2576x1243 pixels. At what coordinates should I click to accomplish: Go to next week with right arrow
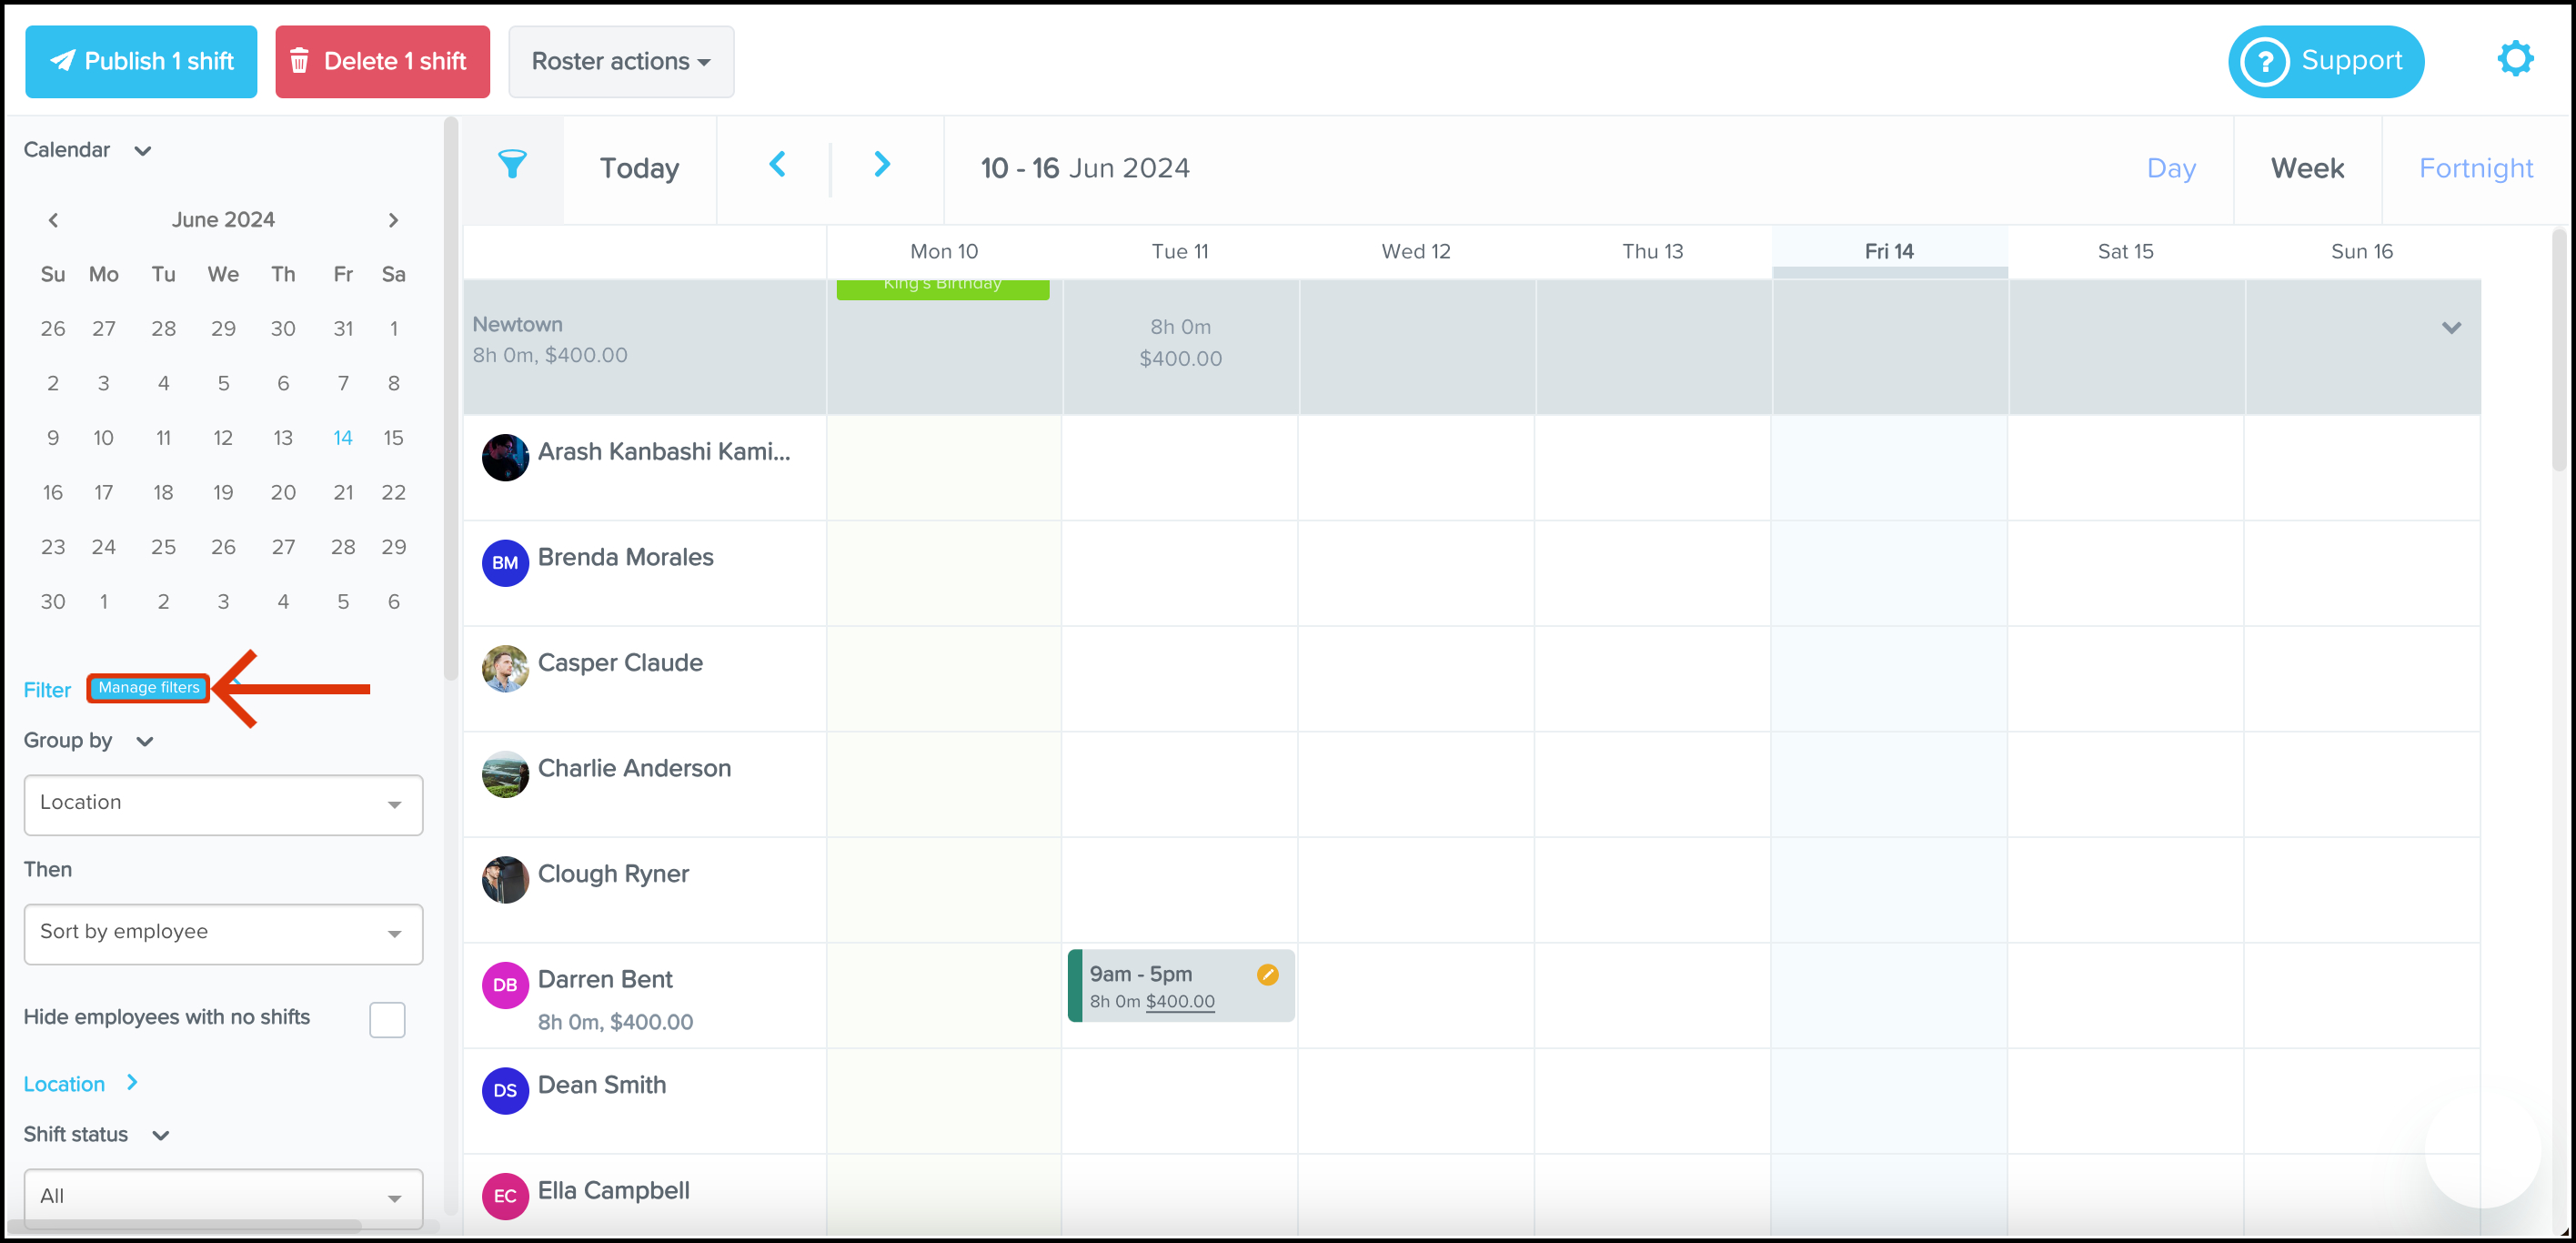(881, 165)
